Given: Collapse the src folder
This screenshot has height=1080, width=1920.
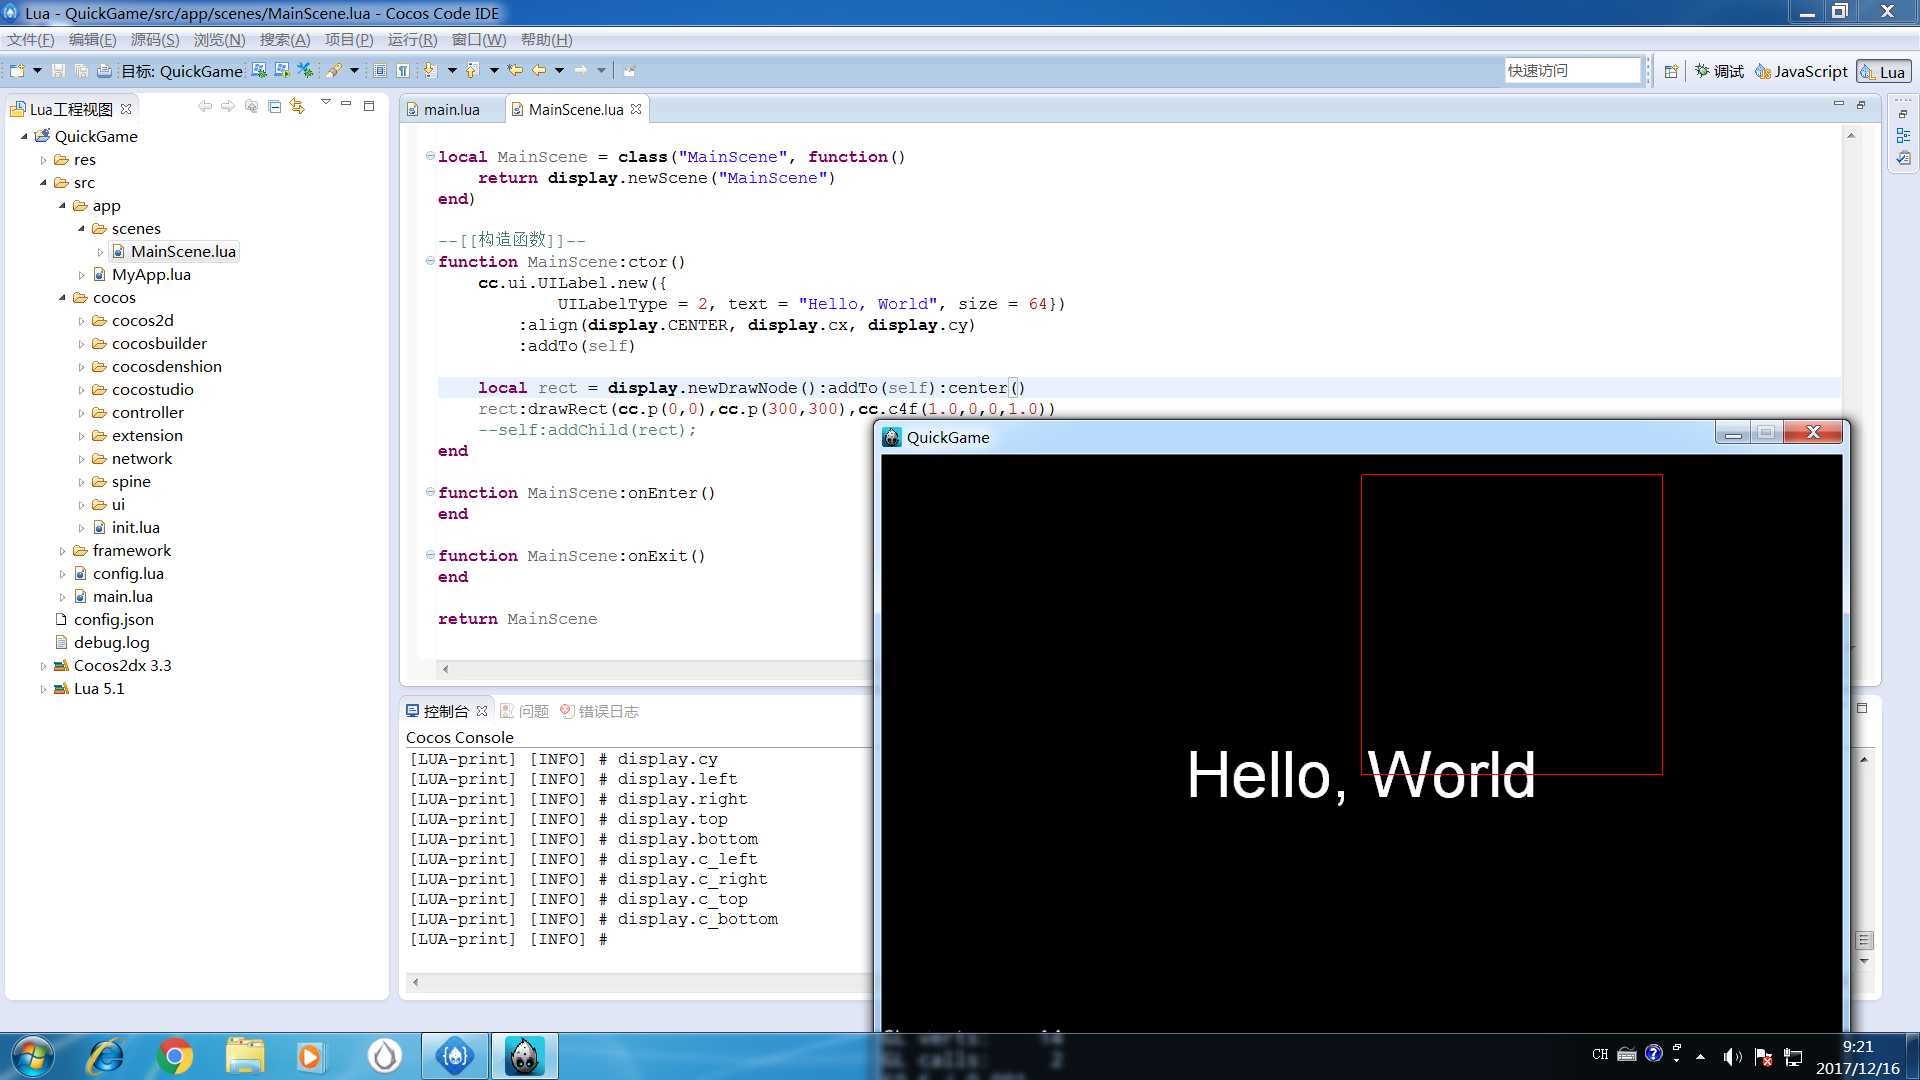Looking at the screenshot, I should (x=43, y=183).
